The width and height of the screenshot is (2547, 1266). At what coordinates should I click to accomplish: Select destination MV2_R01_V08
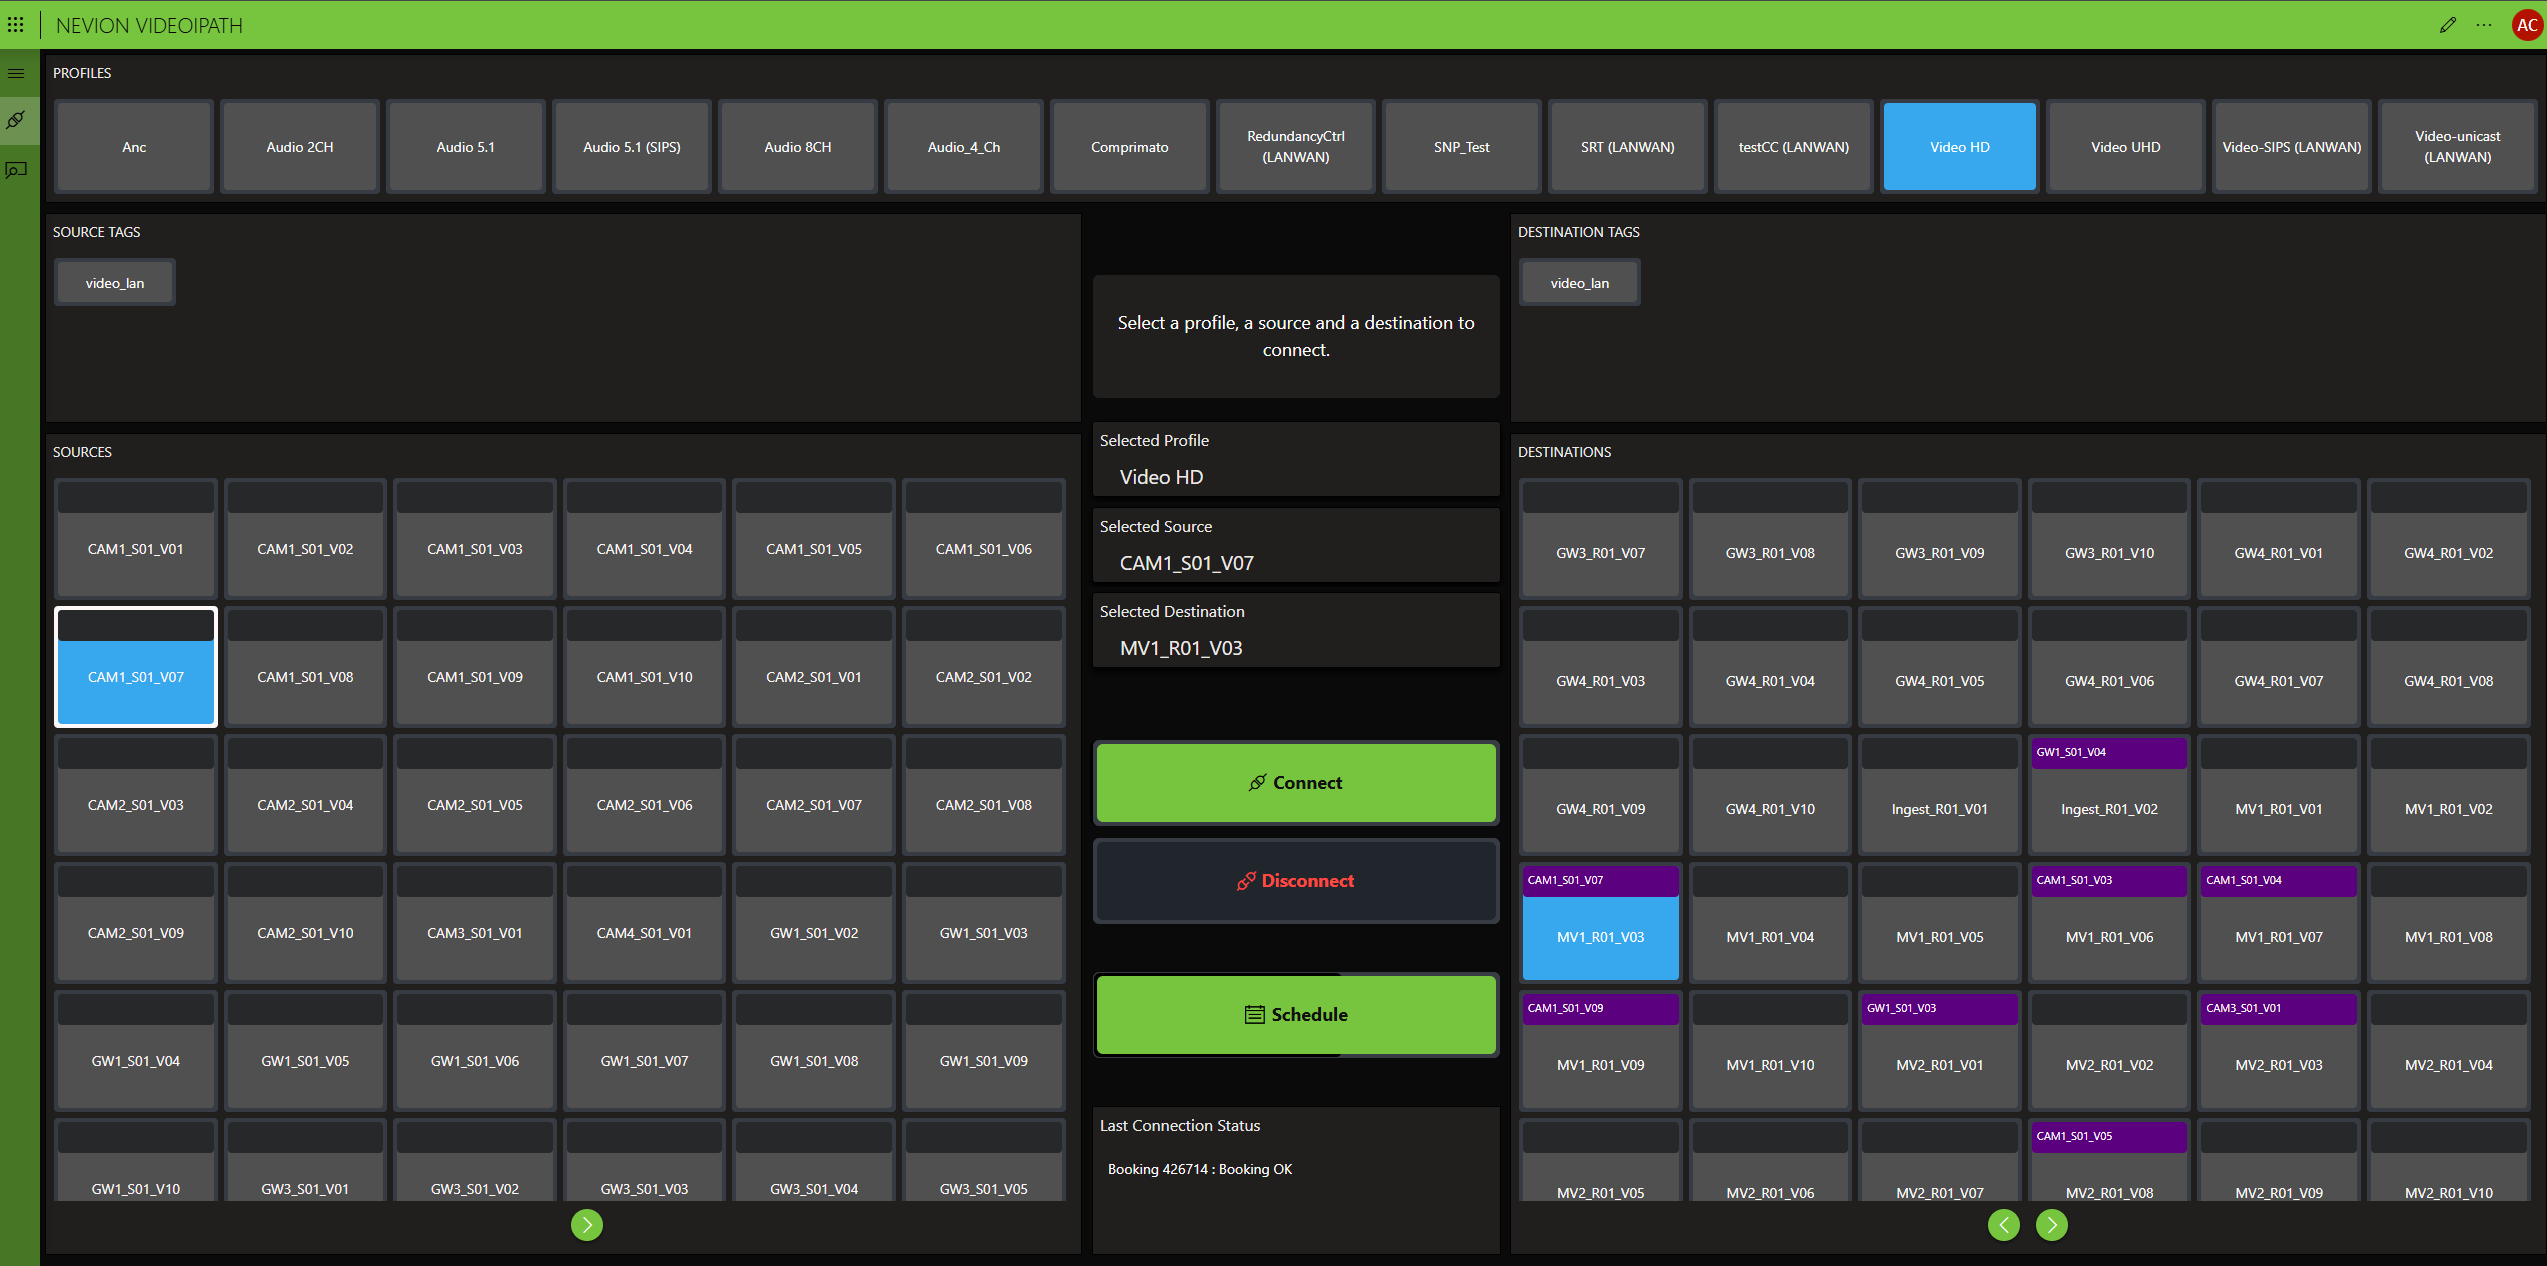(2110, 1160)
